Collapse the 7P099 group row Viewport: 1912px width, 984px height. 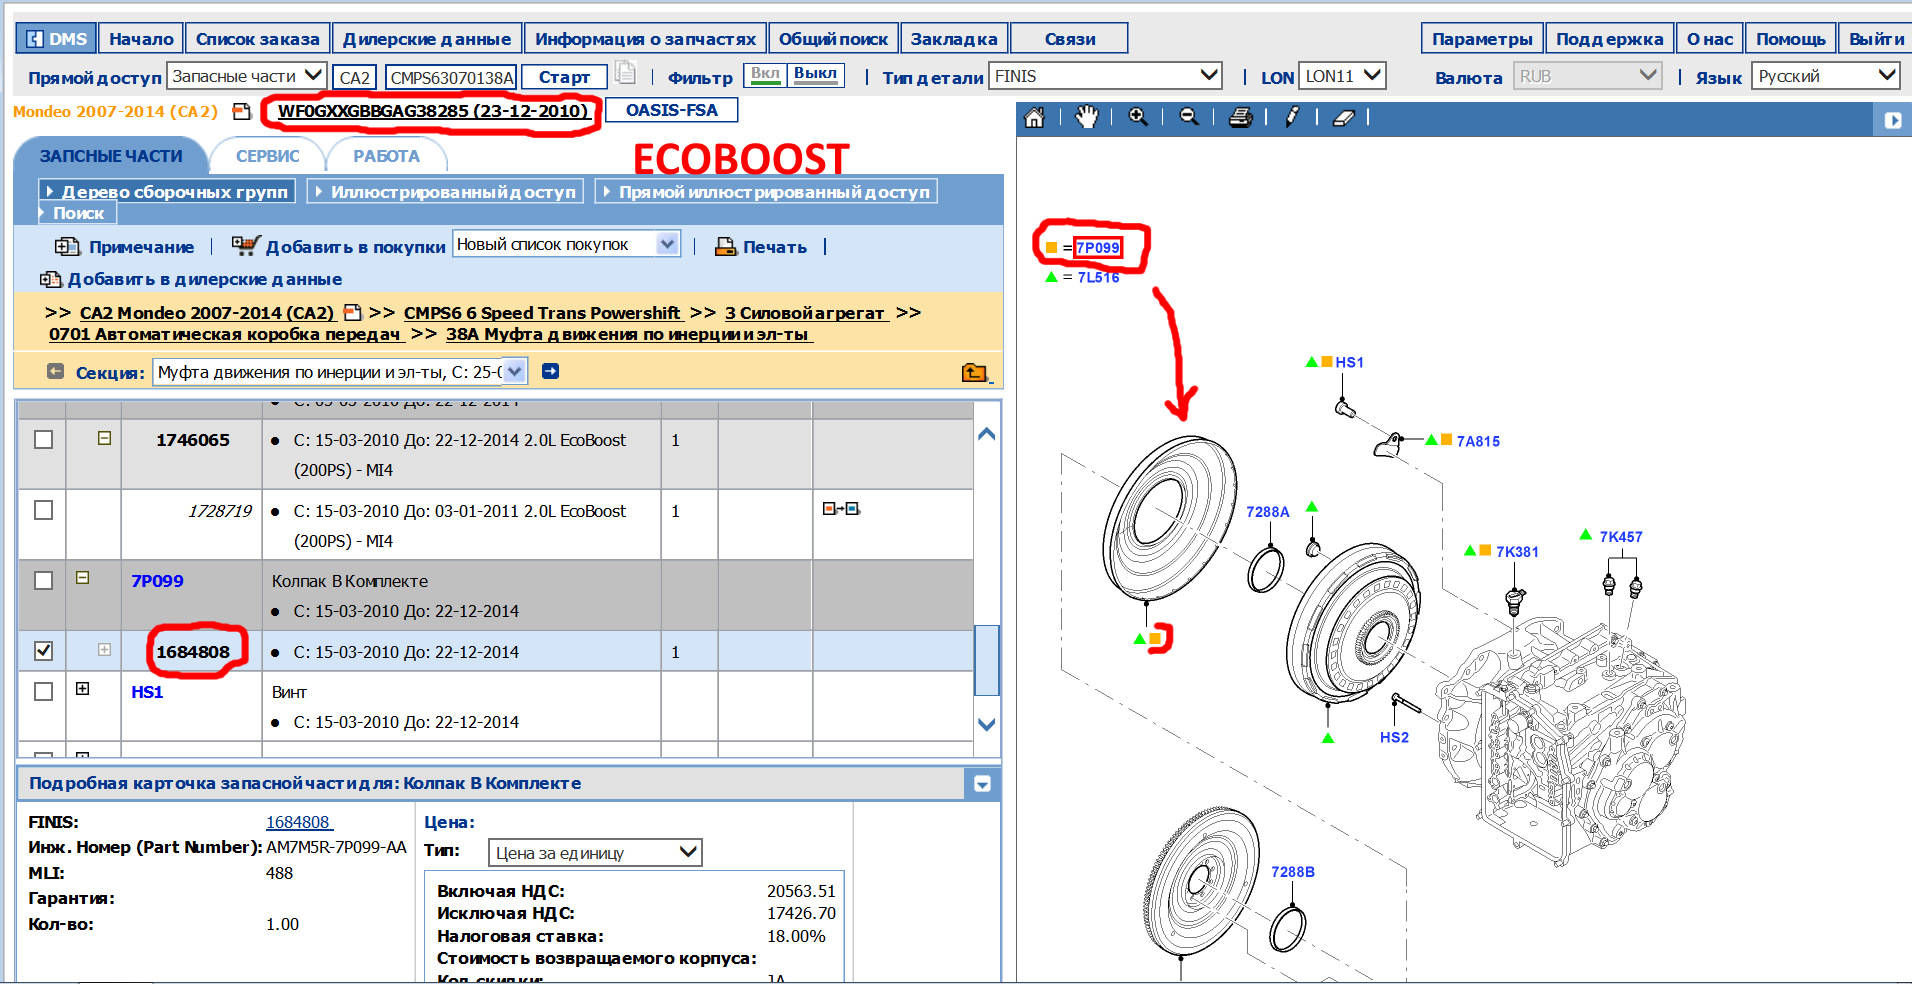(x=83, y=578)
